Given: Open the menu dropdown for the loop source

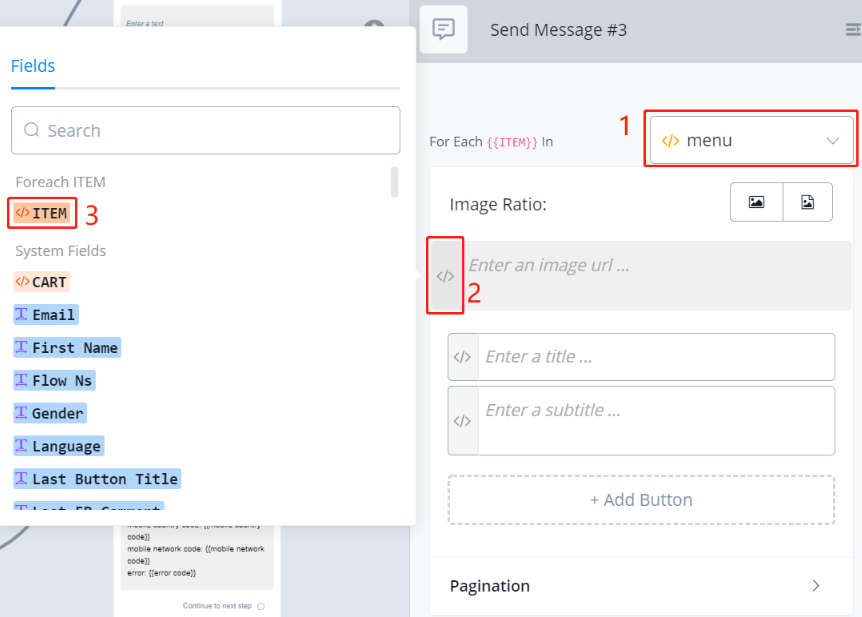Looking at the screenshot, I should click(751, 141).
